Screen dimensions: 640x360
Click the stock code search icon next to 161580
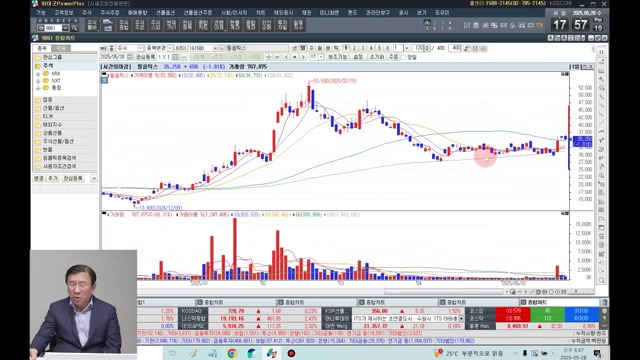(221, 48)
